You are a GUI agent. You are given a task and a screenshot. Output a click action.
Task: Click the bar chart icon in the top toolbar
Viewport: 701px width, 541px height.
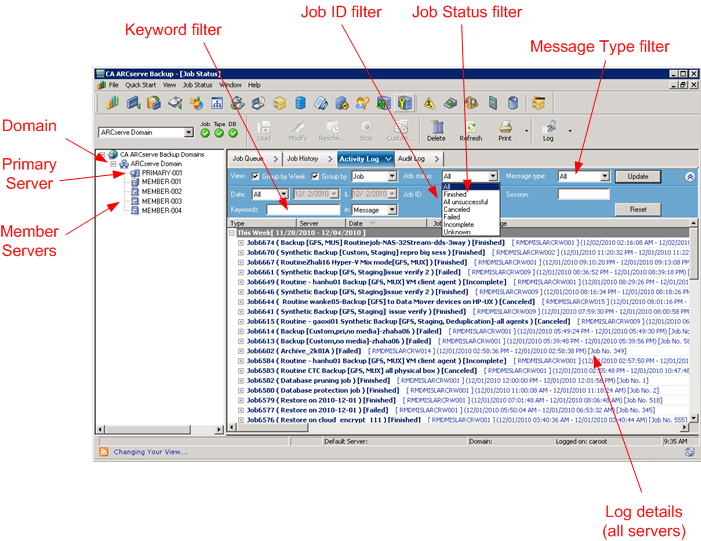112,103
